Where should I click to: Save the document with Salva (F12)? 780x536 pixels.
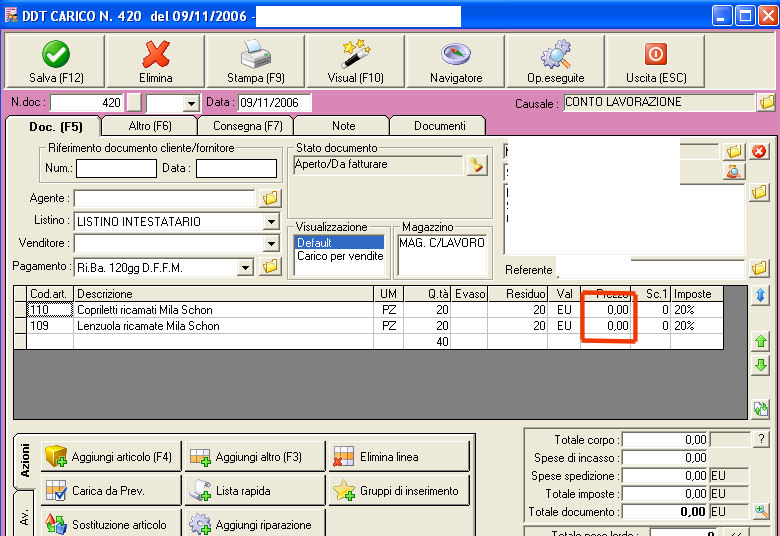(55, 61)
